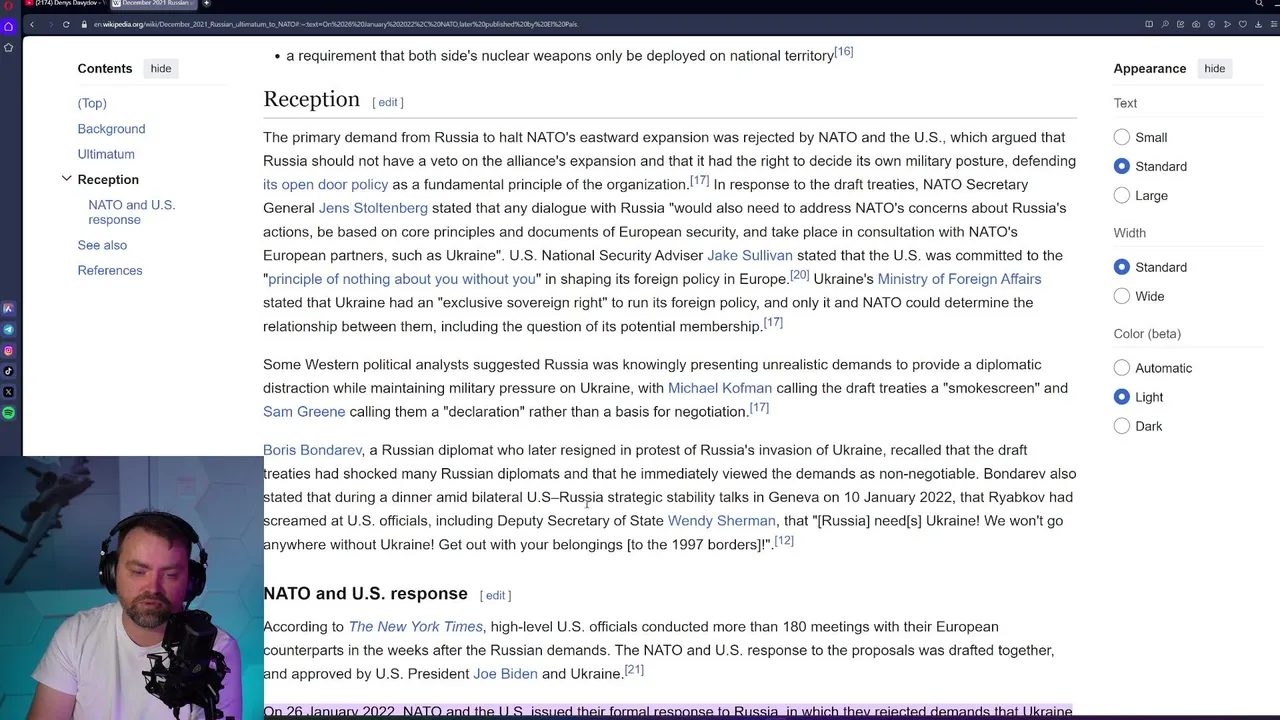Select Standard width option
The width and height of the screenshot is (1280, 720).
[x=1122, y=267]
